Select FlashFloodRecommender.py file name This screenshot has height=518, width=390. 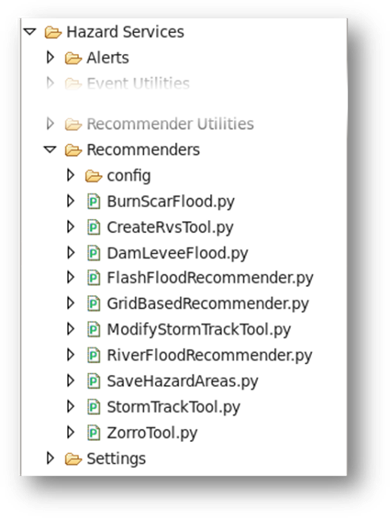(210, 278)
